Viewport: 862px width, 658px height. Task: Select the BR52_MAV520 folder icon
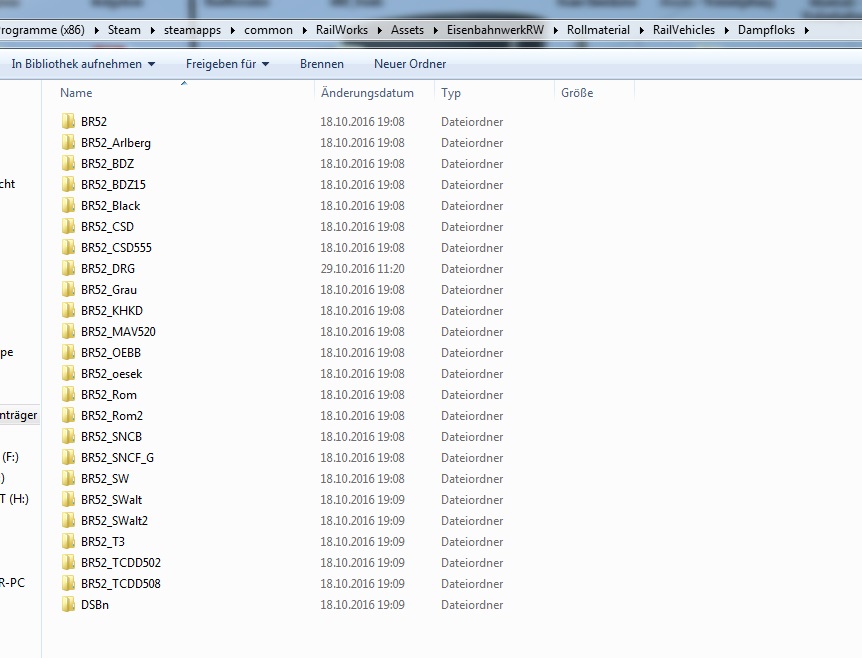68,331
